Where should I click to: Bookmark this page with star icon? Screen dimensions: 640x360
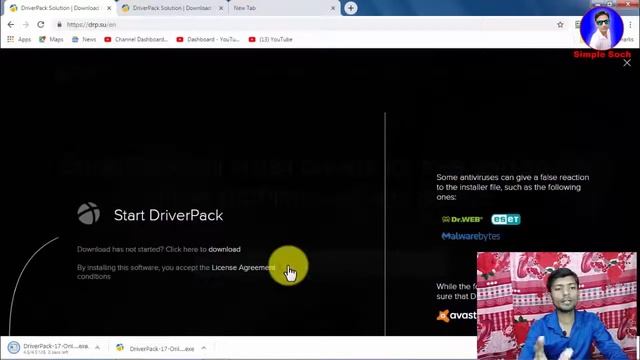[x=560, y=24]
